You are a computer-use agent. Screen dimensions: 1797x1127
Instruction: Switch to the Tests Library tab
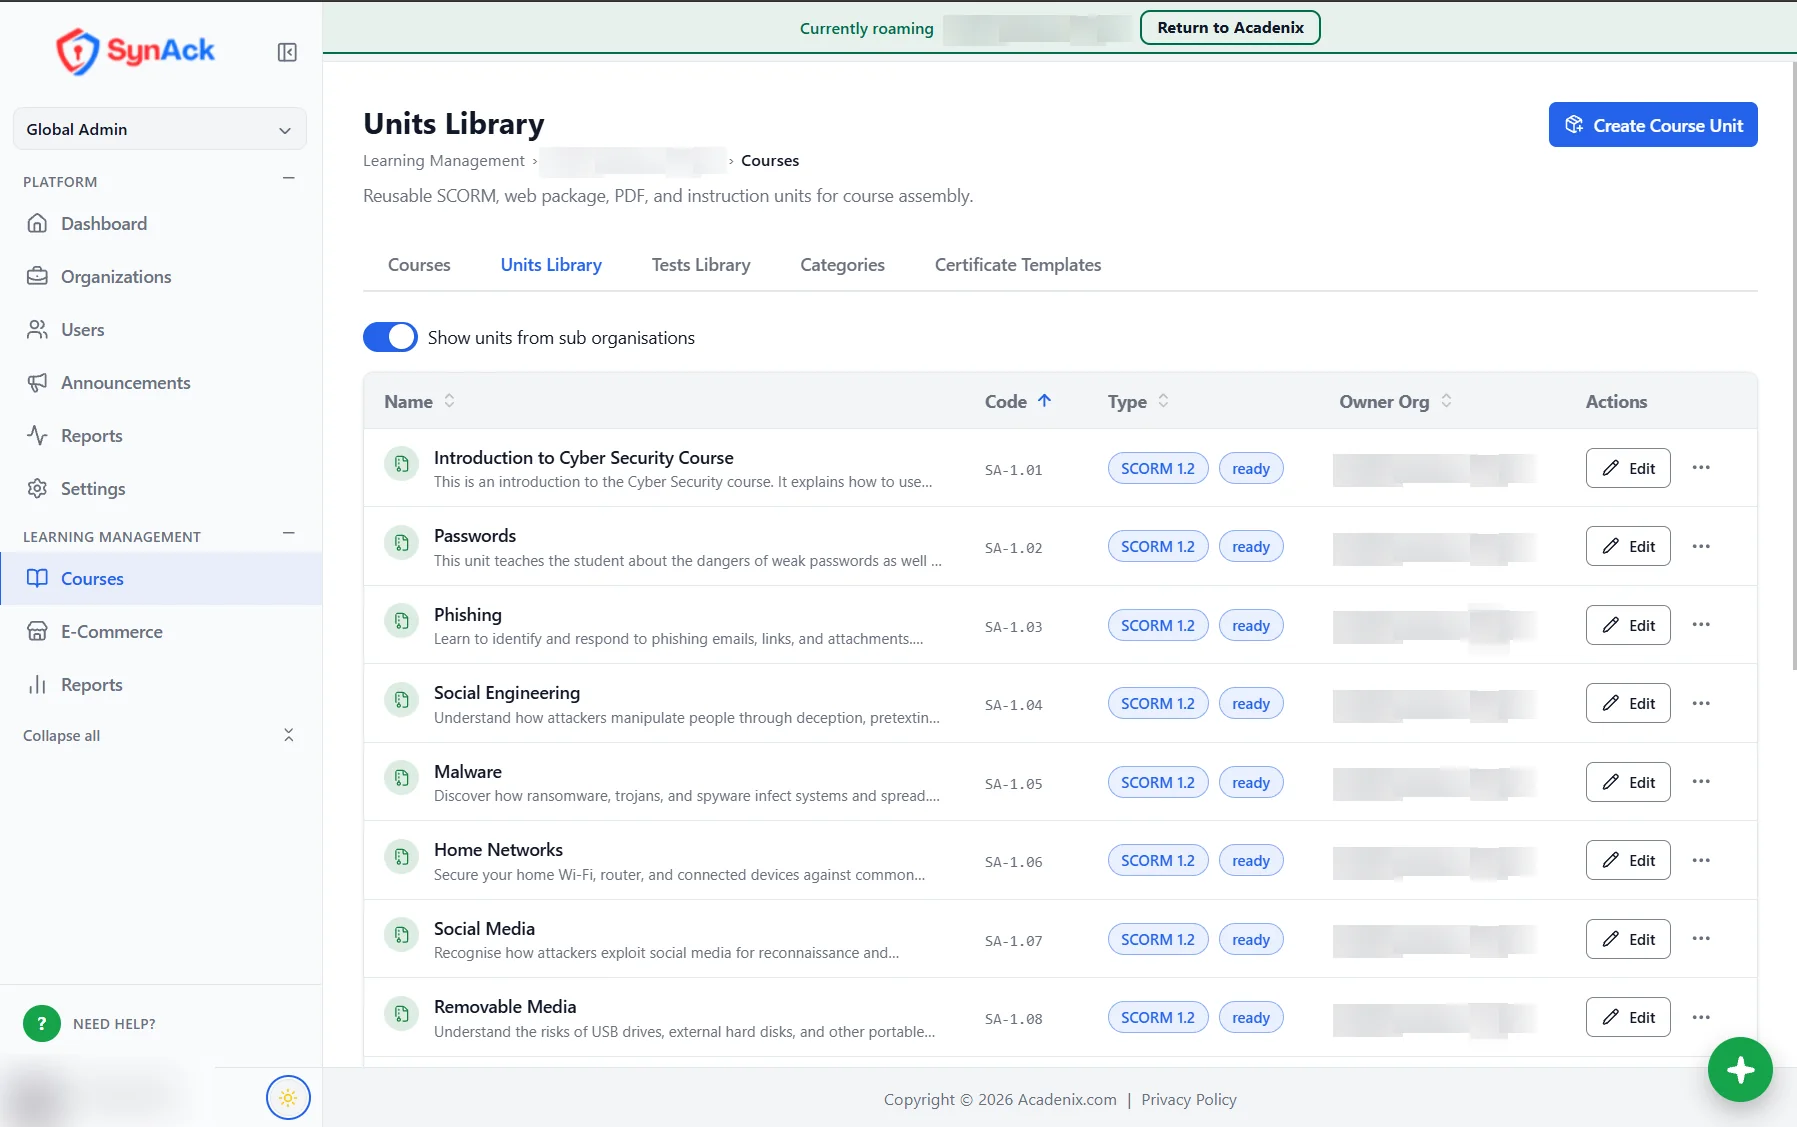(701, 265)
